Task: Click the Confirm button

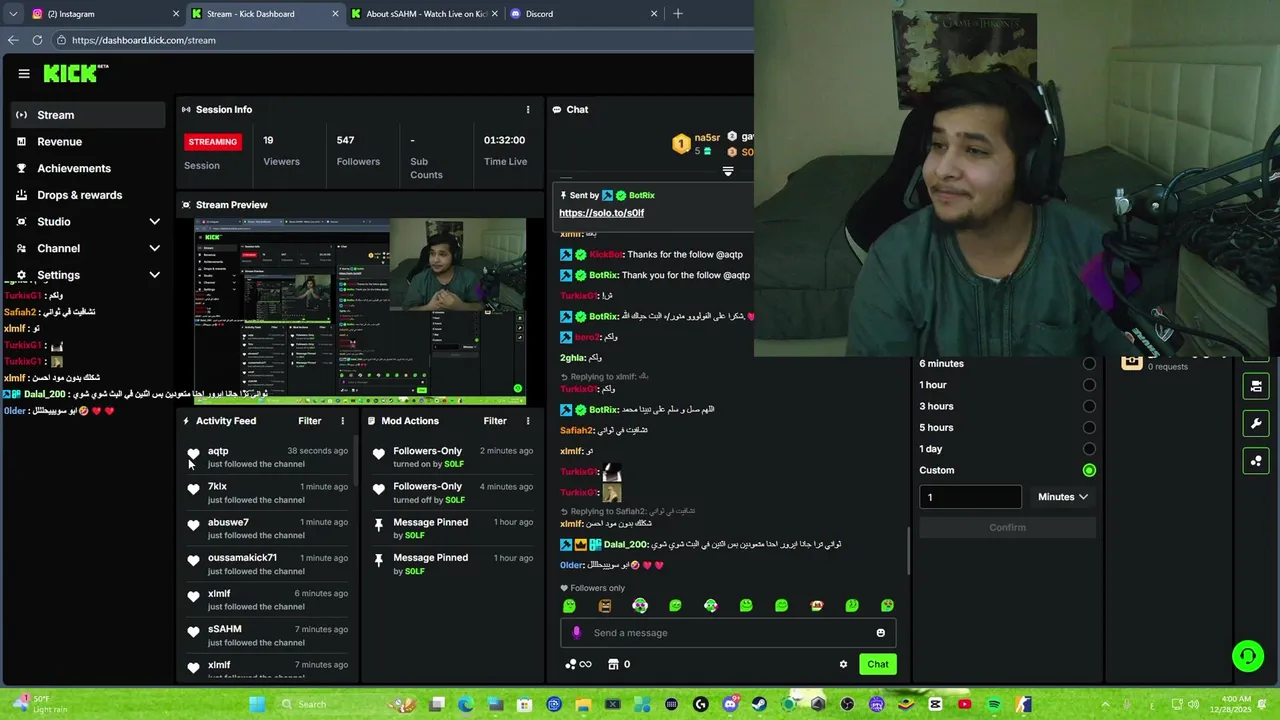Action: click(1007, 527)
